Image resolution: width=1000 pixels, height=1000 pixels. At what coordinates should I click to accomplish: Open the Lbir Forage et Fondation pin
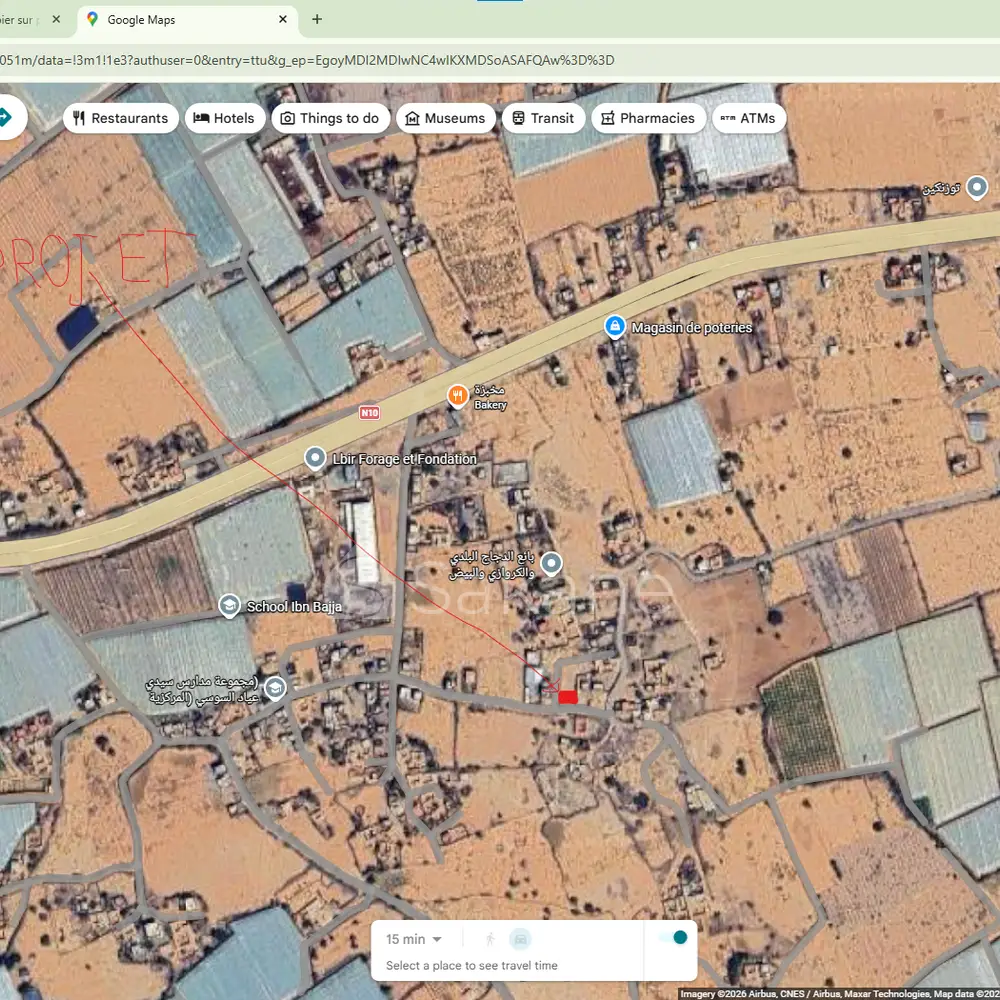[316, 459]
